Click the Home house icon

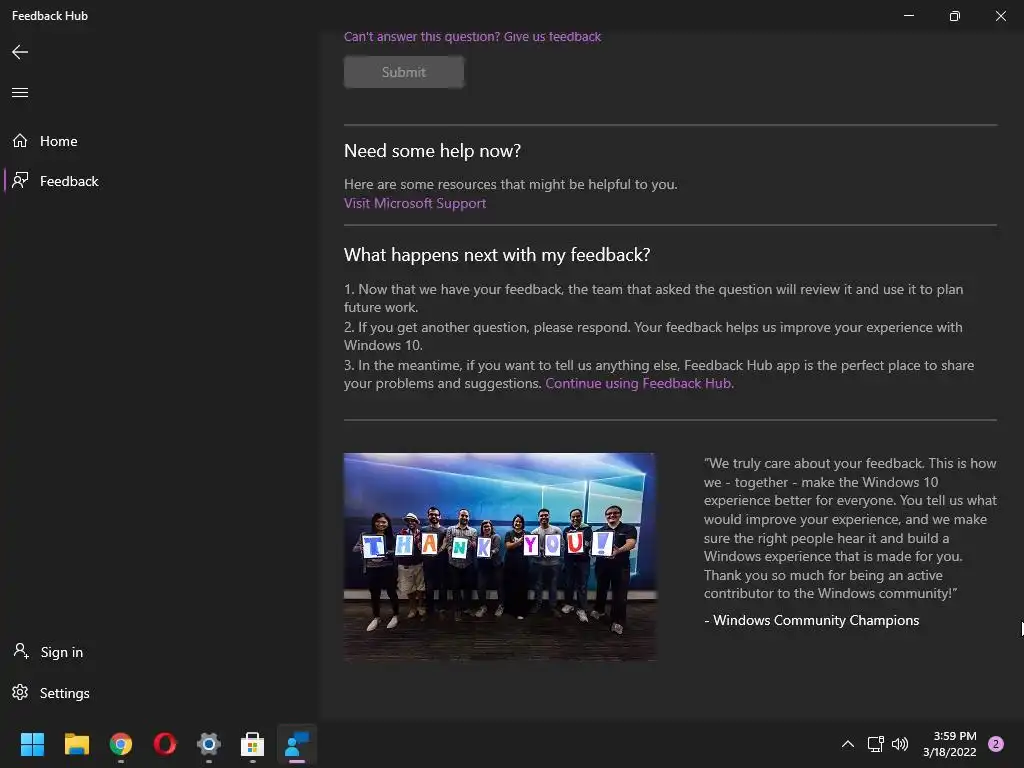click(x=20, y=140)
